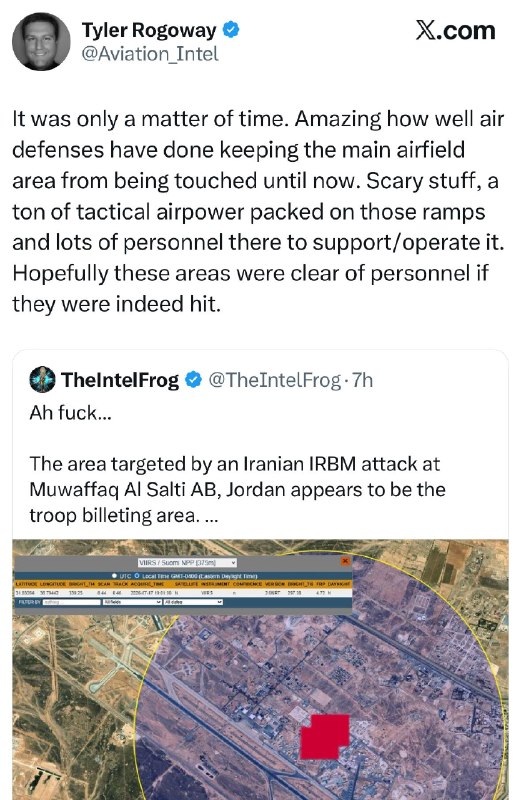Open the @TheIntelFrog handle link
The width and height of the screenshot is (521, 800).
275,380
